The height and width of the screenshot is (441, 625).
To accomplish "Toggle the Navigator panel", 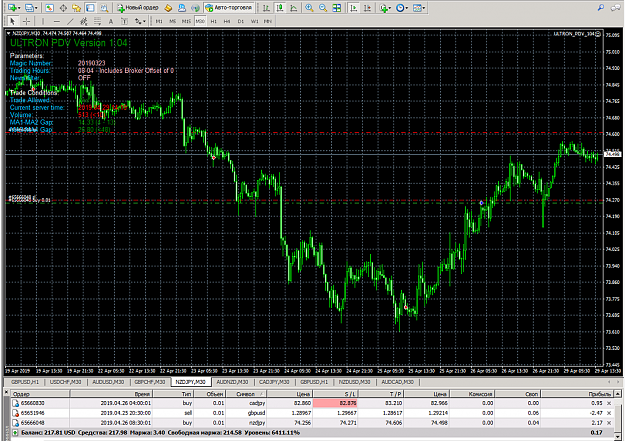I will tap(77, 8).
